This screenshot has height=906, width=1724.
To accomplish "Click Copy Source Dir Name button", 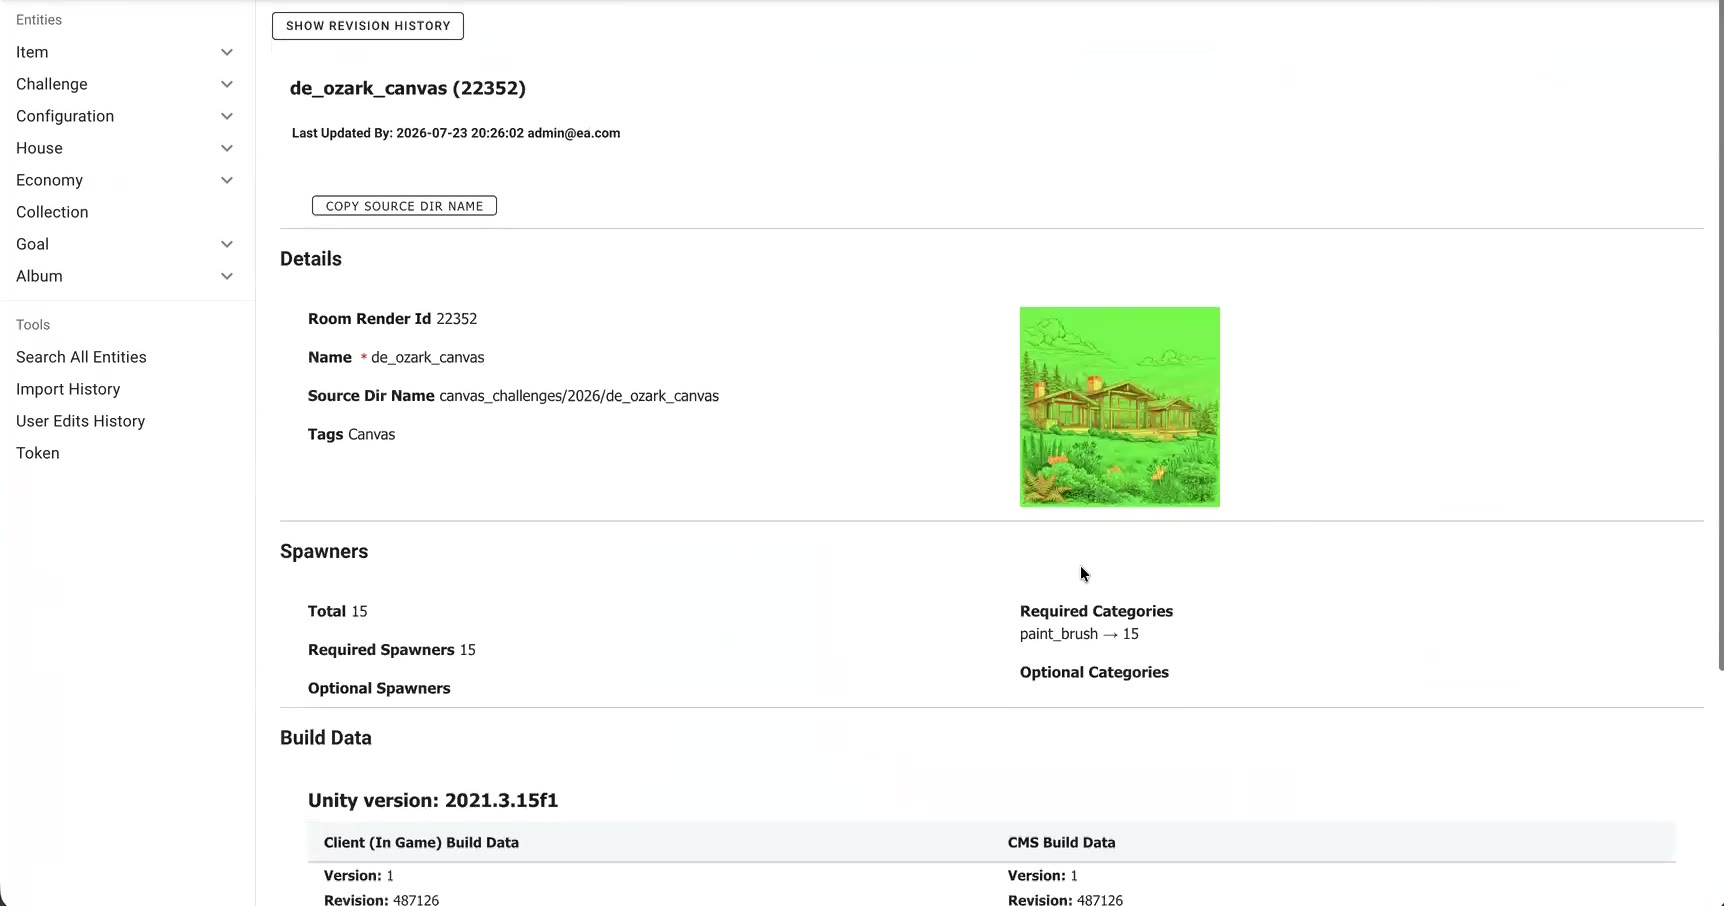I will coord(404,206).
